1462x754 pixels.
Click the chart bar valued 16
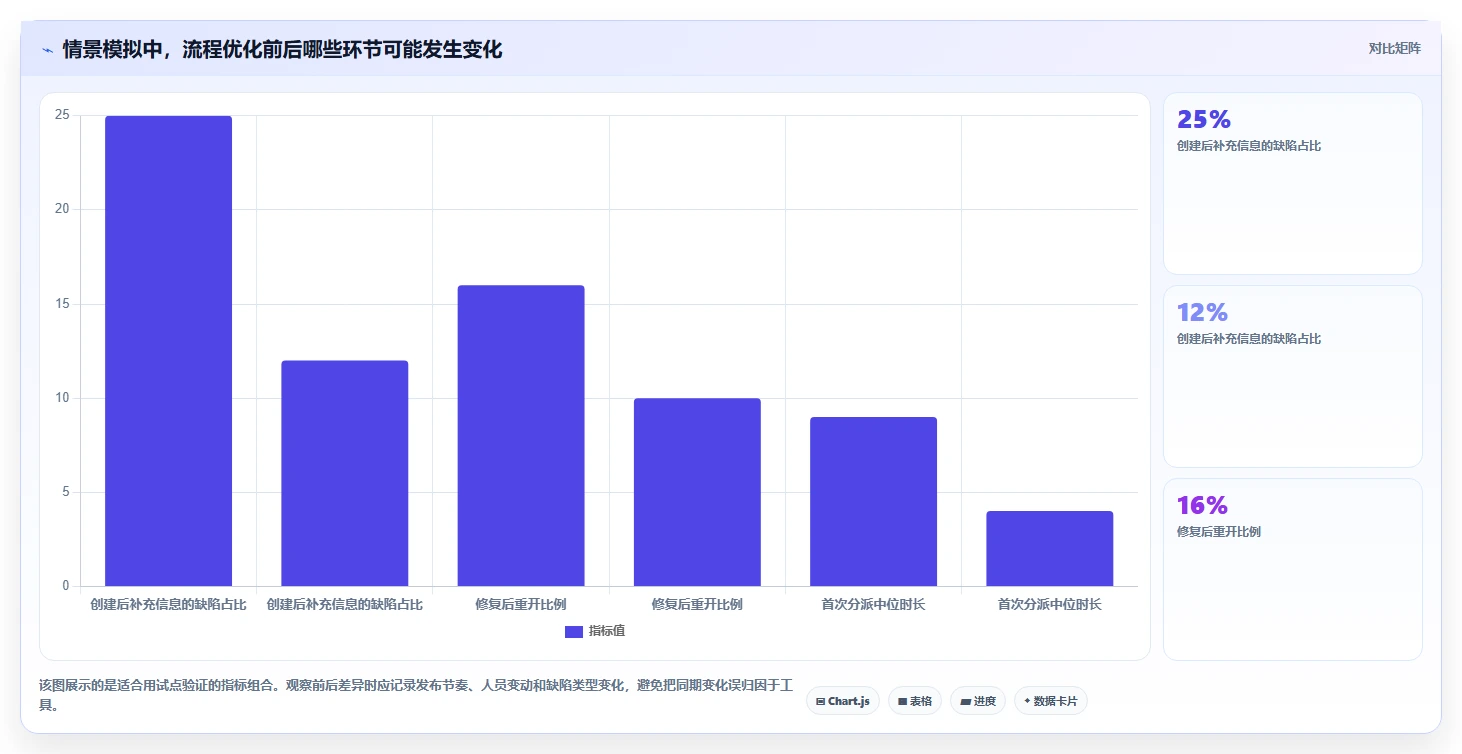coord(521,436)
